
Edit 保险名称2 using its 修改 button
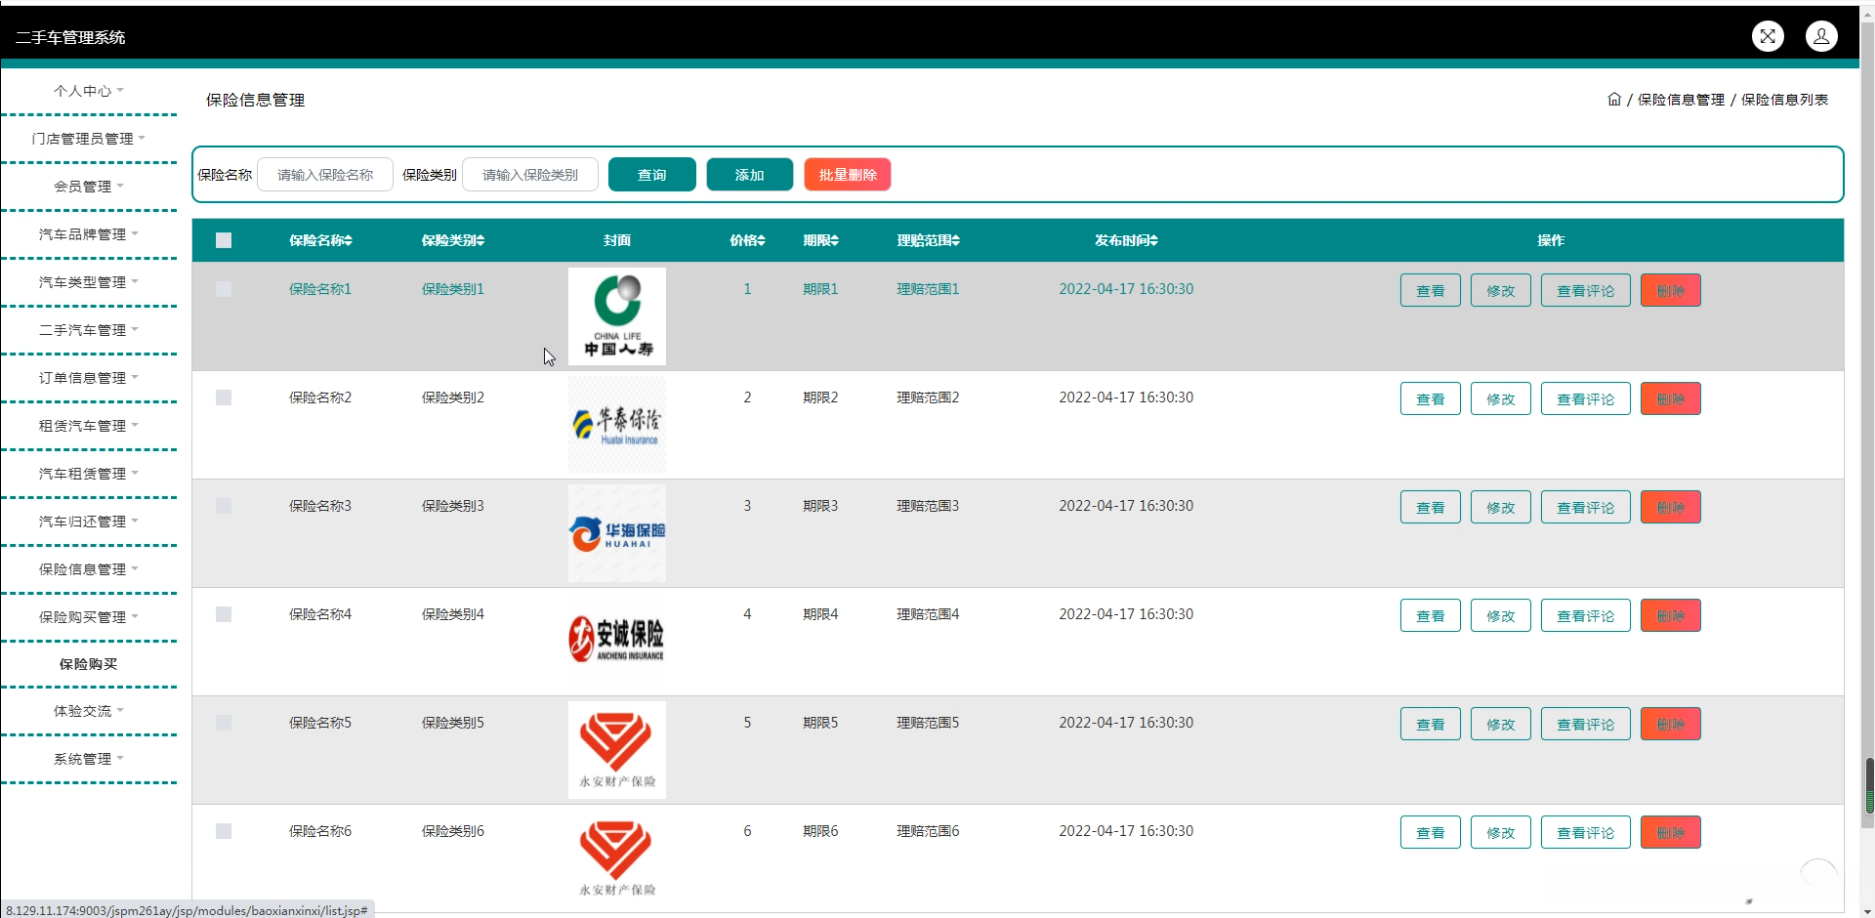(1501, 399)
